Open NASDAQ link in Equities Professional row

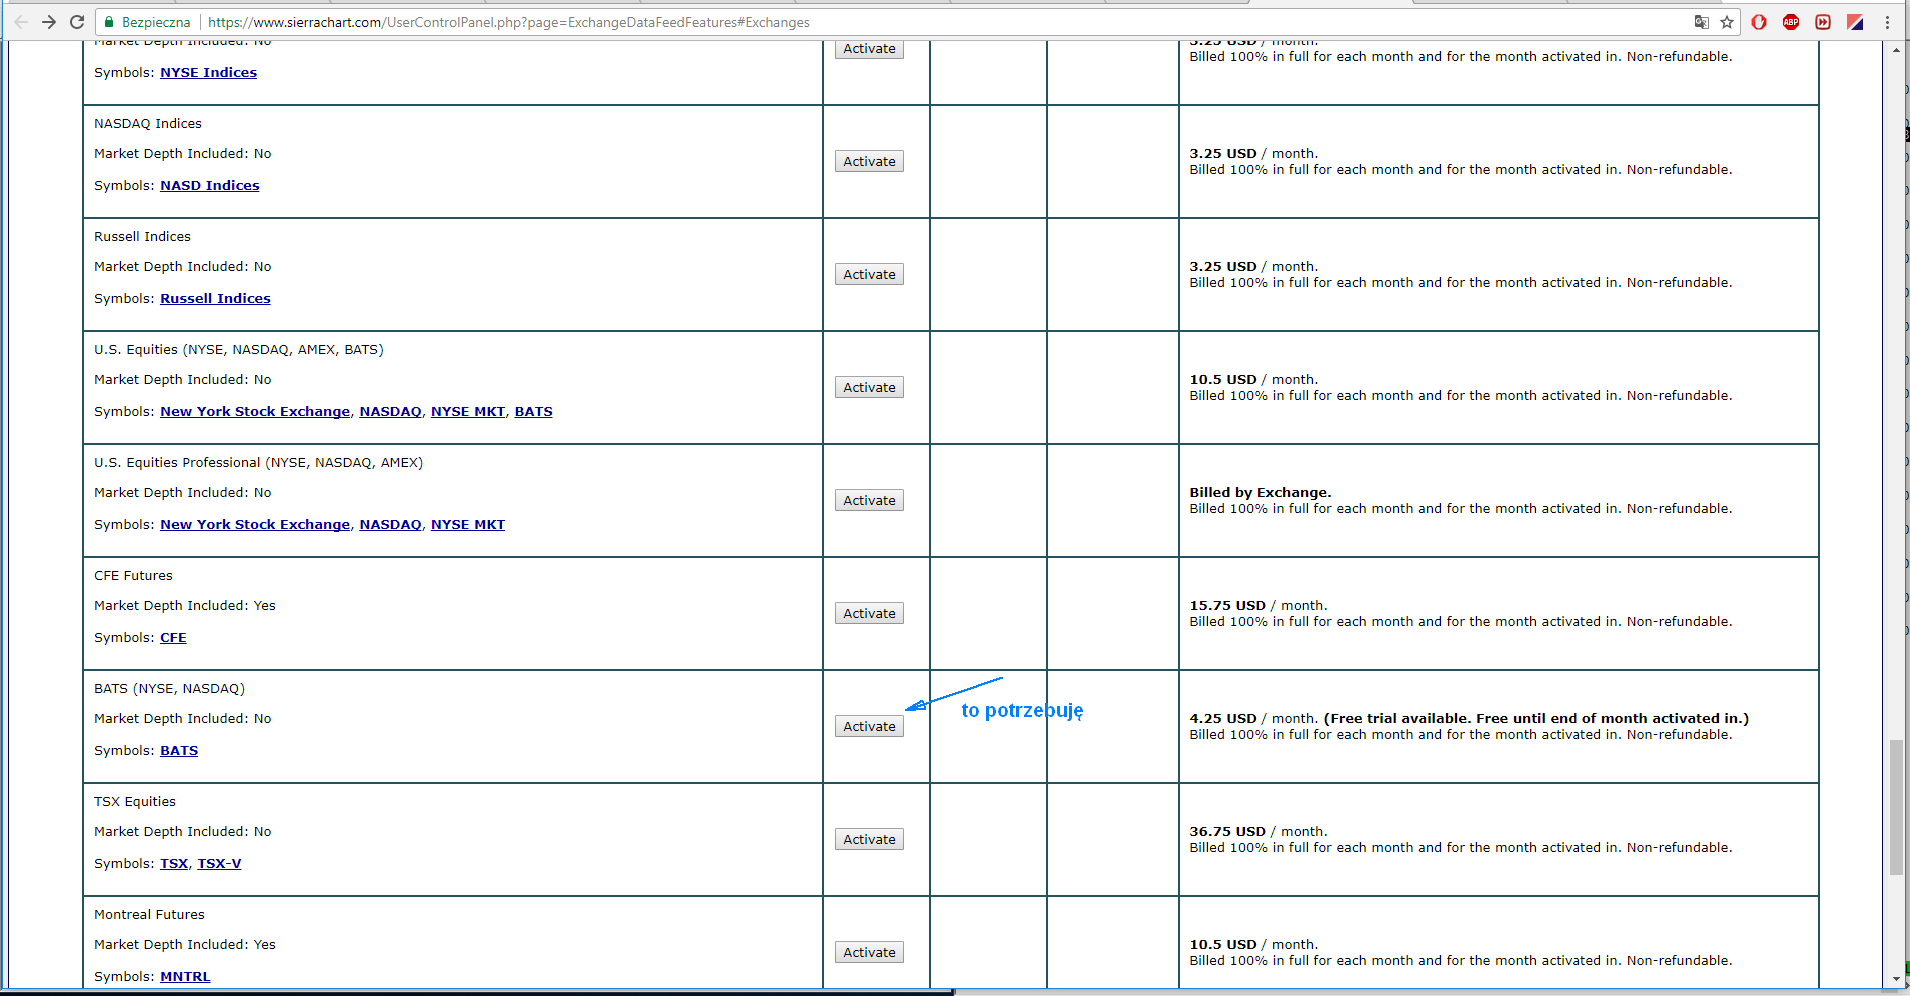click(390, 525)
